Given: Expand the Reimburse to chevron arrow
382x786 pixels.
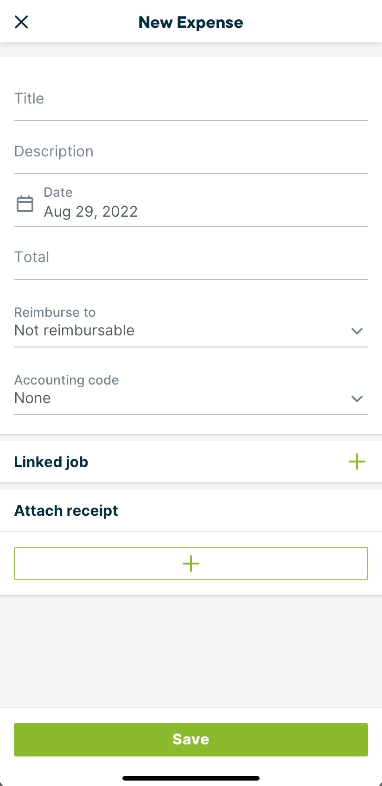Looking at the screenshot, I should click(x=356, y=331).
